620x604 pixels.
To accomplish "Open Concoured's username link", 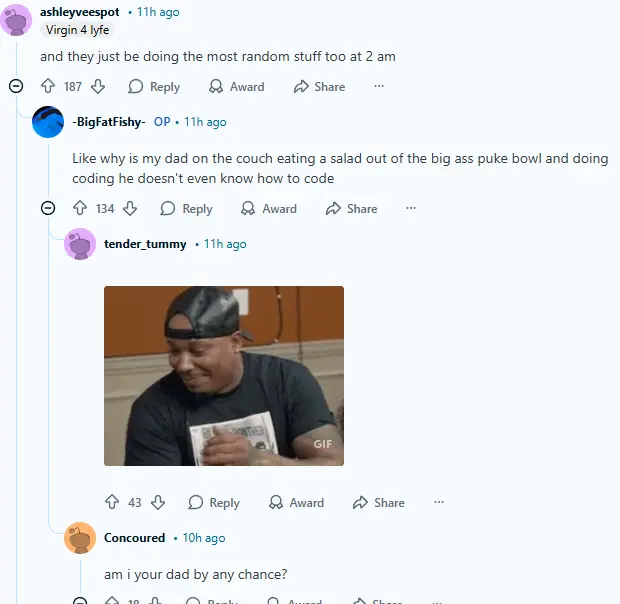I will click(x=134, y=538).
